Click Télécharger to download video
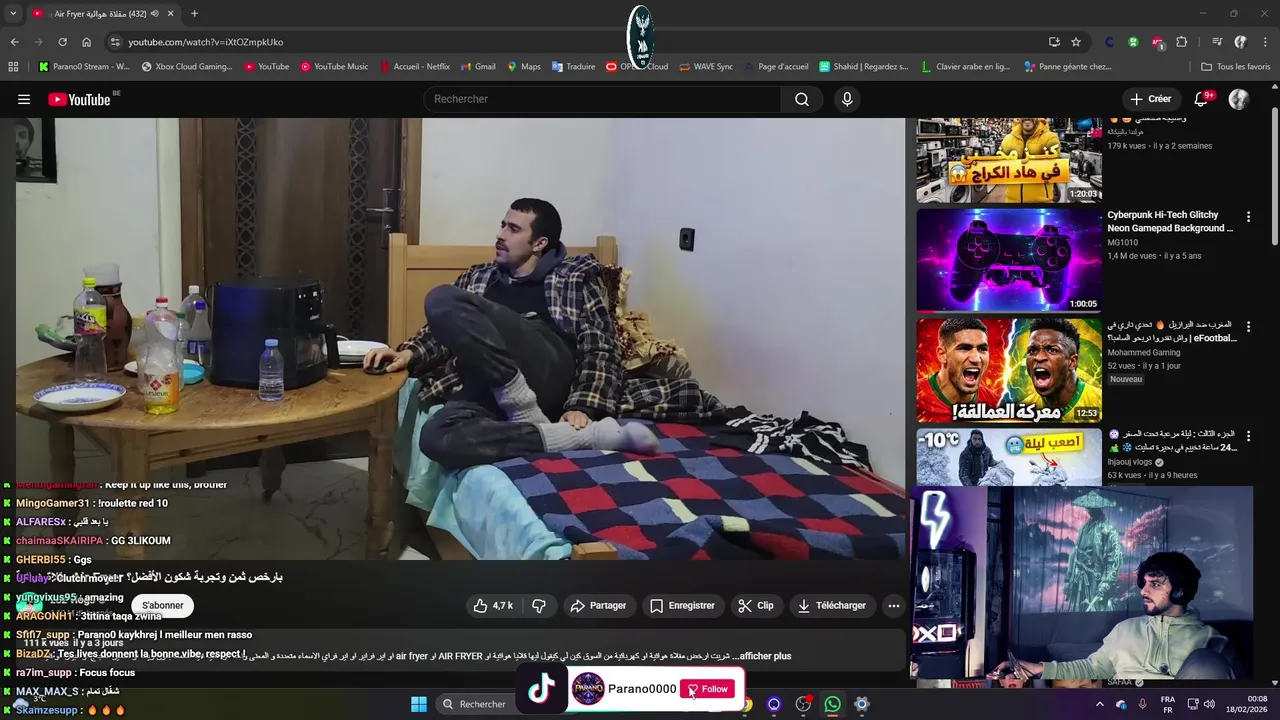Image resolution: width=1280 pixels, height=720 pixels. (x=831, y=605)
